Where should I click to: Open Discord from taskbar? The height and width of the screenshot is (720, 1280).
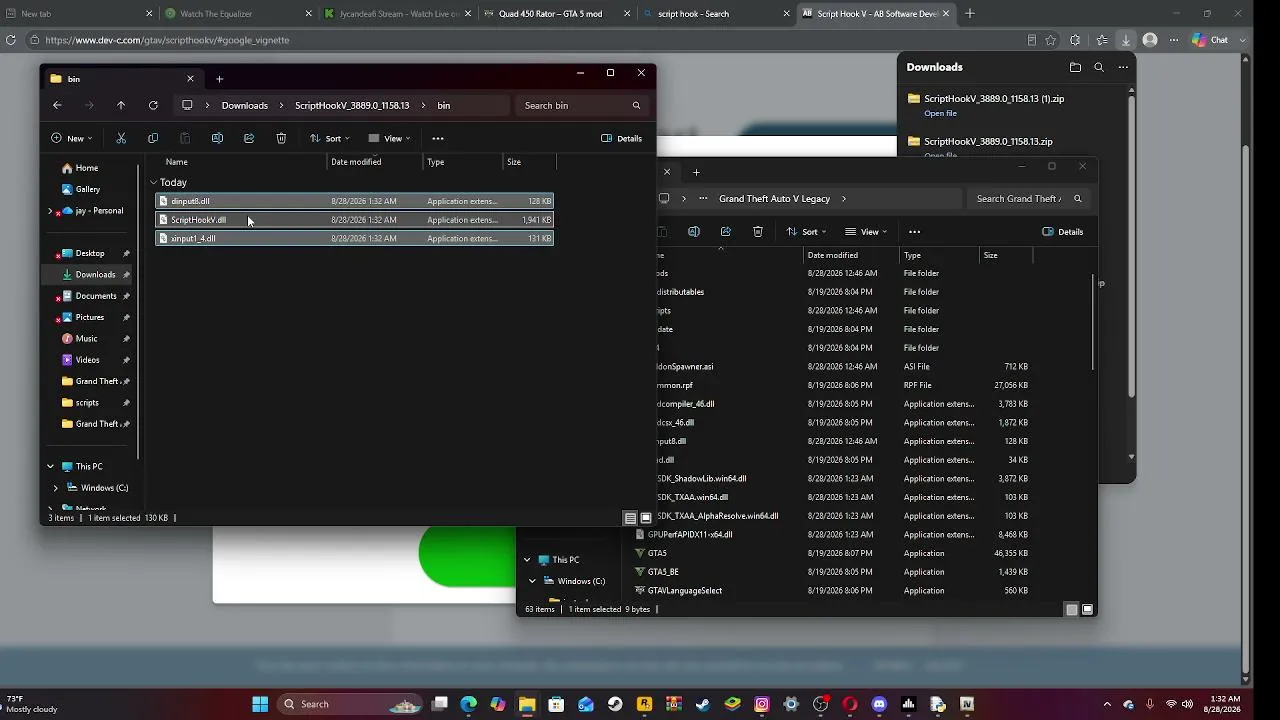point(879,704)
